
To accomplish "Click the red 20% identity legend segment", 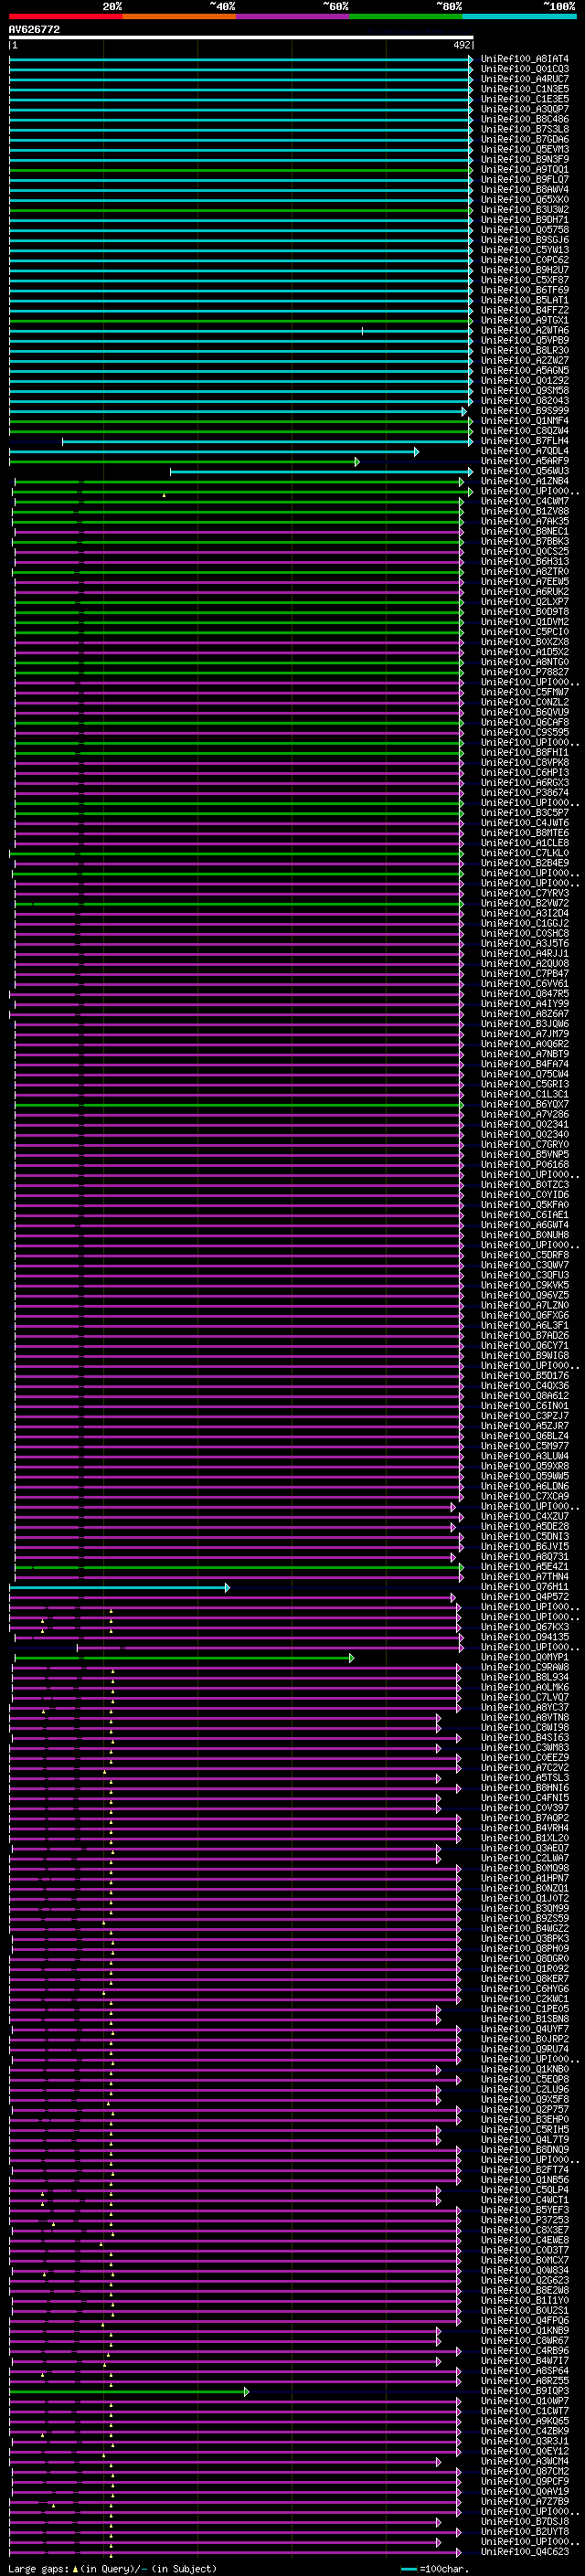I will point(66,16).
